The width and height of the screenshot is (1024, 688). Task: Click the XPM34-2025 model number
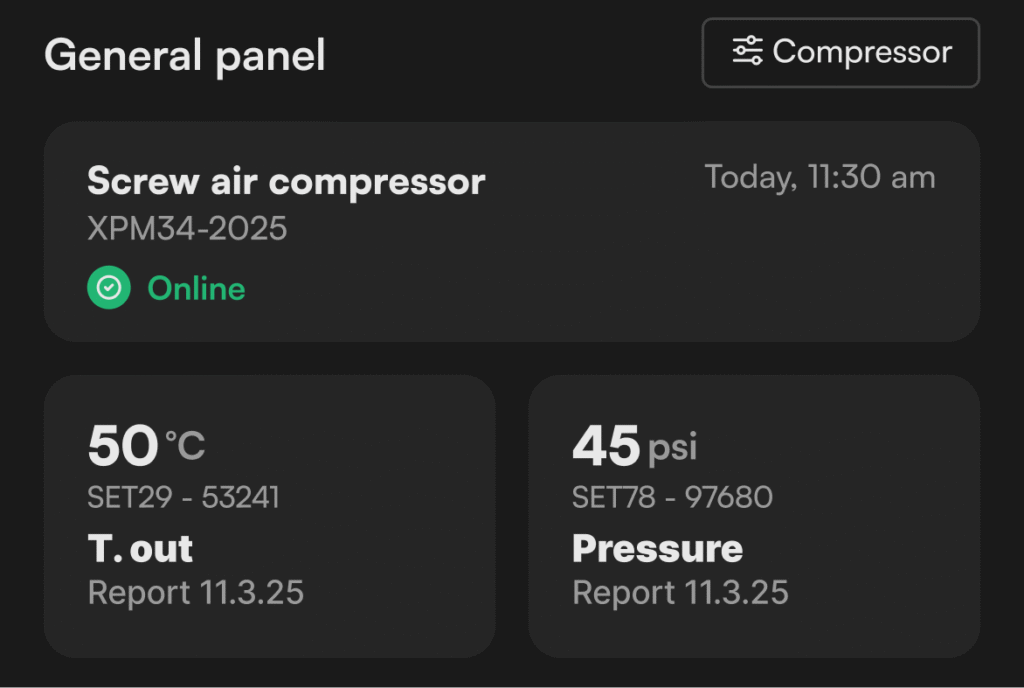[187, 229]
